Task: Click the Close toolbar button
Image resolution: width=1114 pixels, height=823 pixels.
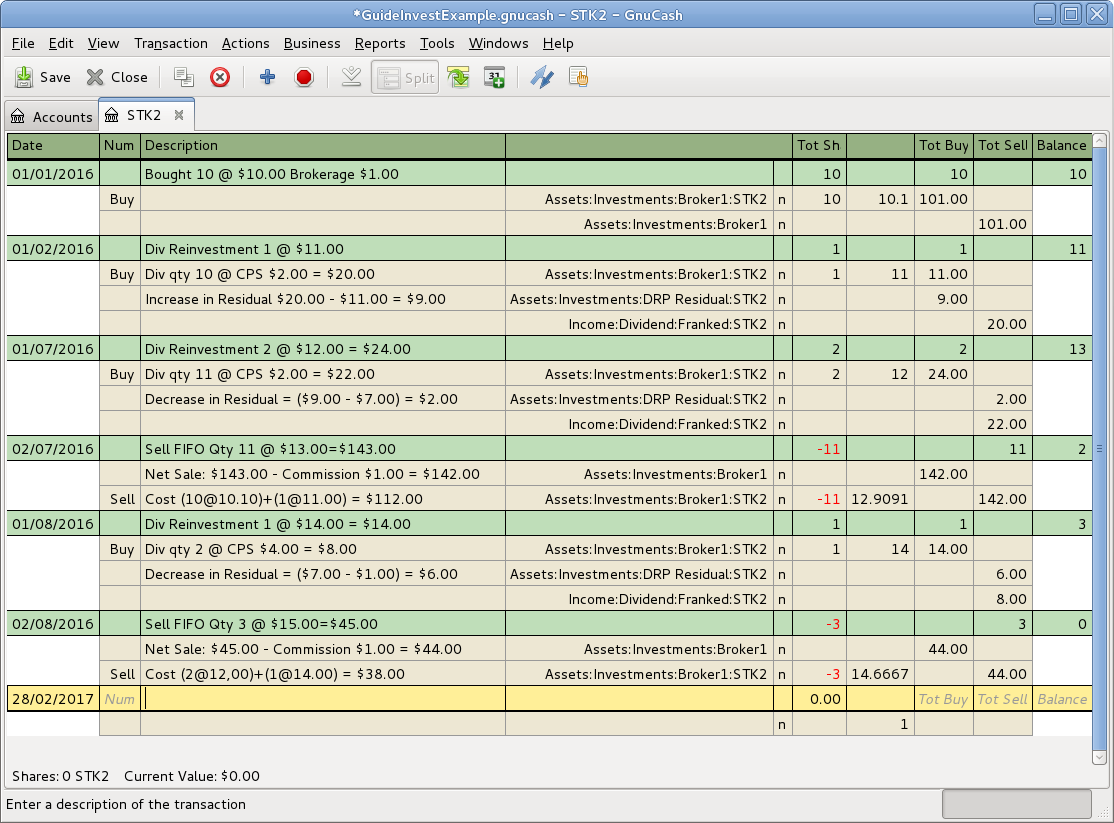Action: click(x=117, y=77)
